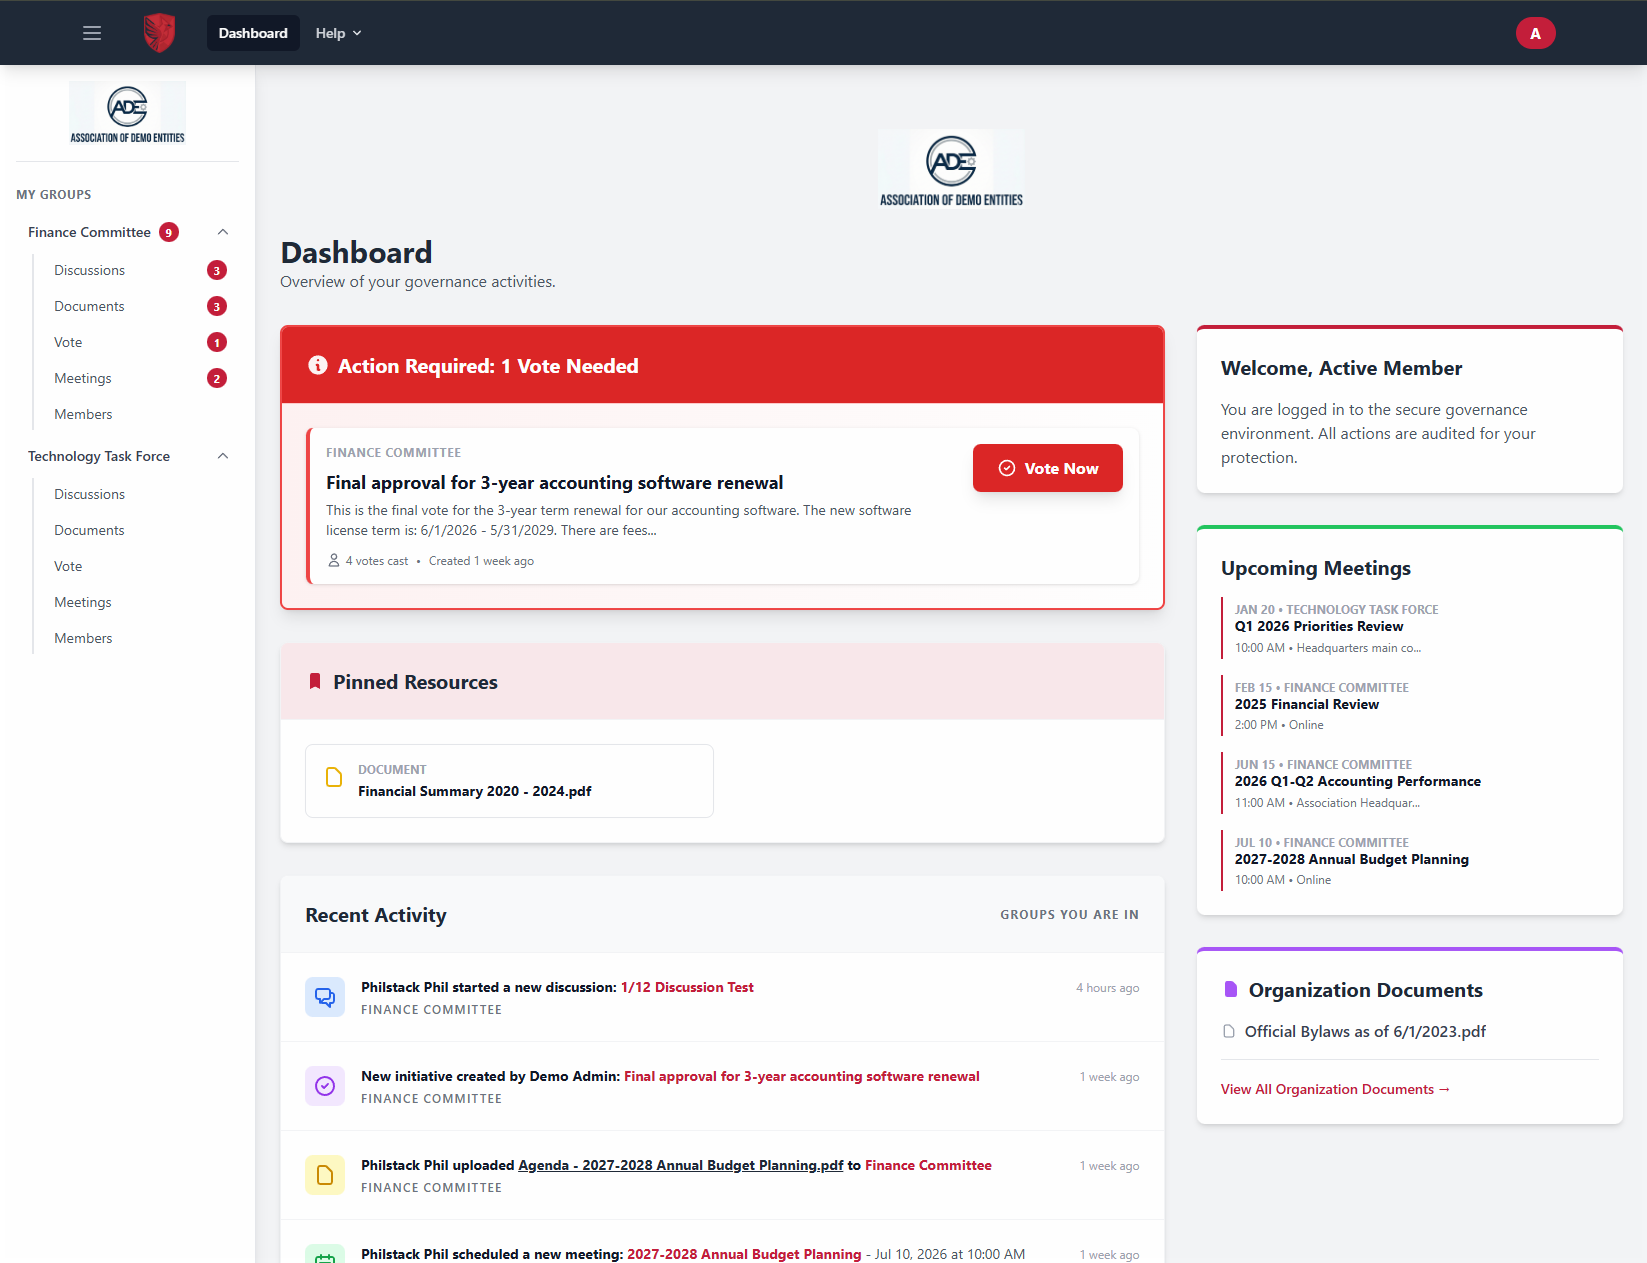Follow View All Organization Documents link
Viewport: 1647px width, 1263px height.
(x=1335, y=1089)
